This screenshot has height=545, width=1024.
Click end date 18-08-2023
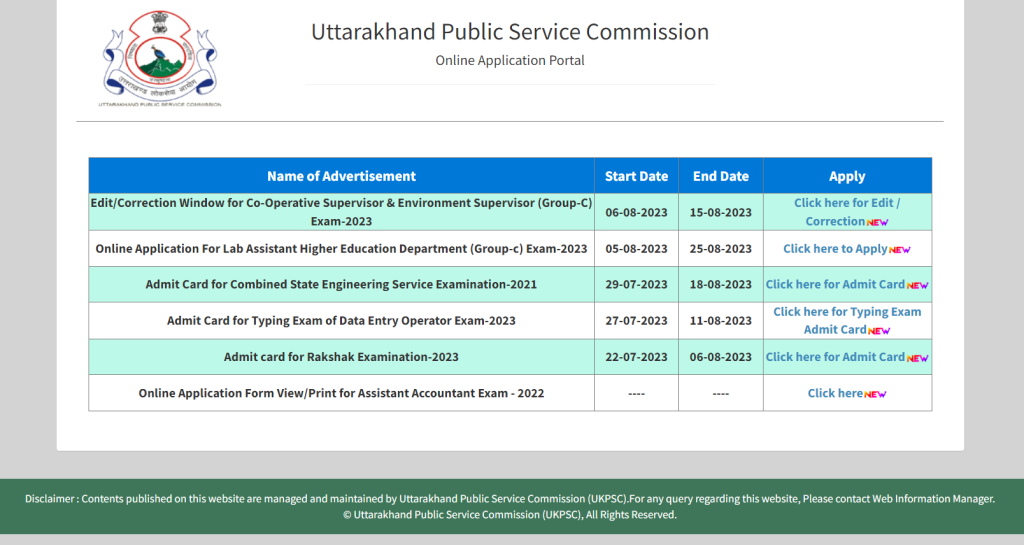(720, 285)
